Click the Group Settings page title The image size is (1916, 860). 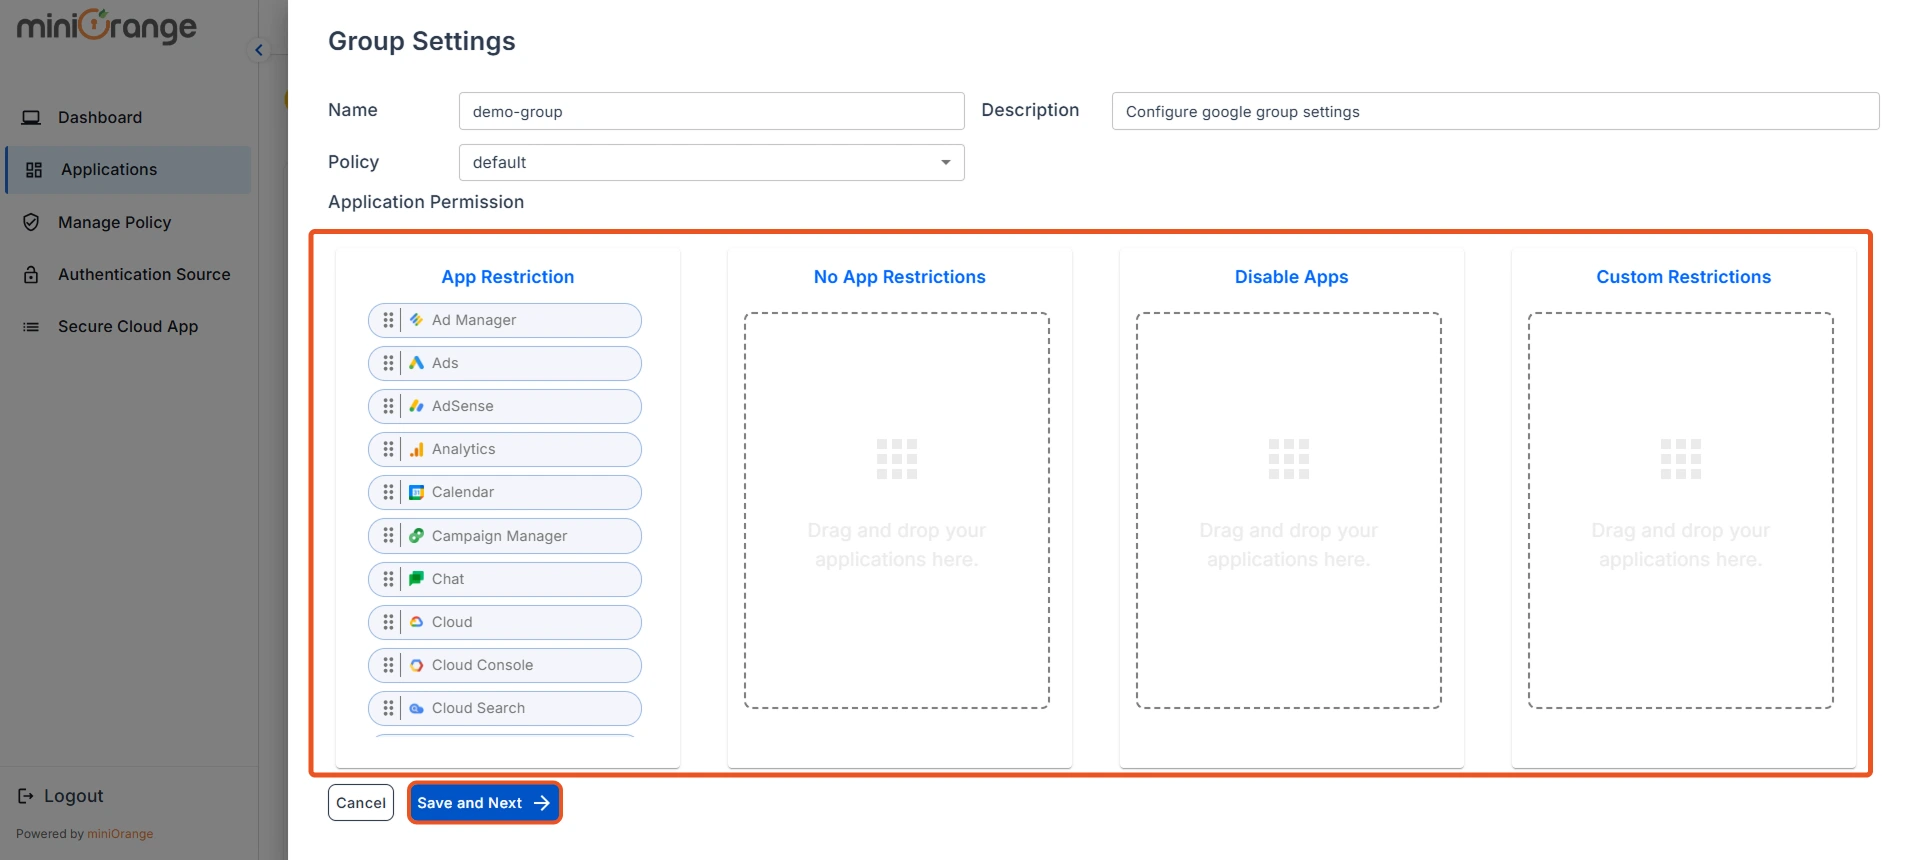pyautogui.click(x=422, y=41)
